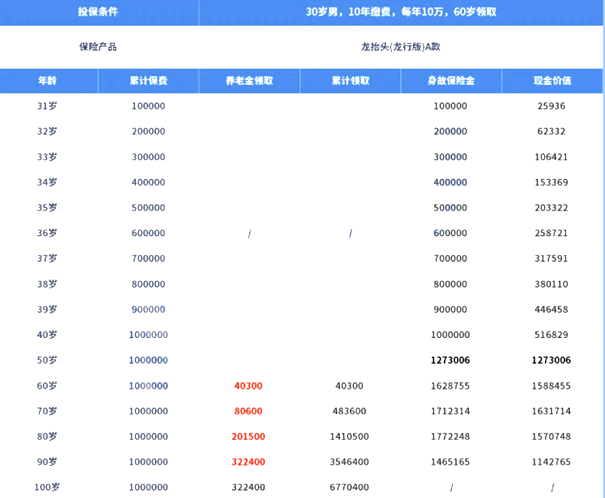Select the 32岁 age cell

tap(47, 132)
